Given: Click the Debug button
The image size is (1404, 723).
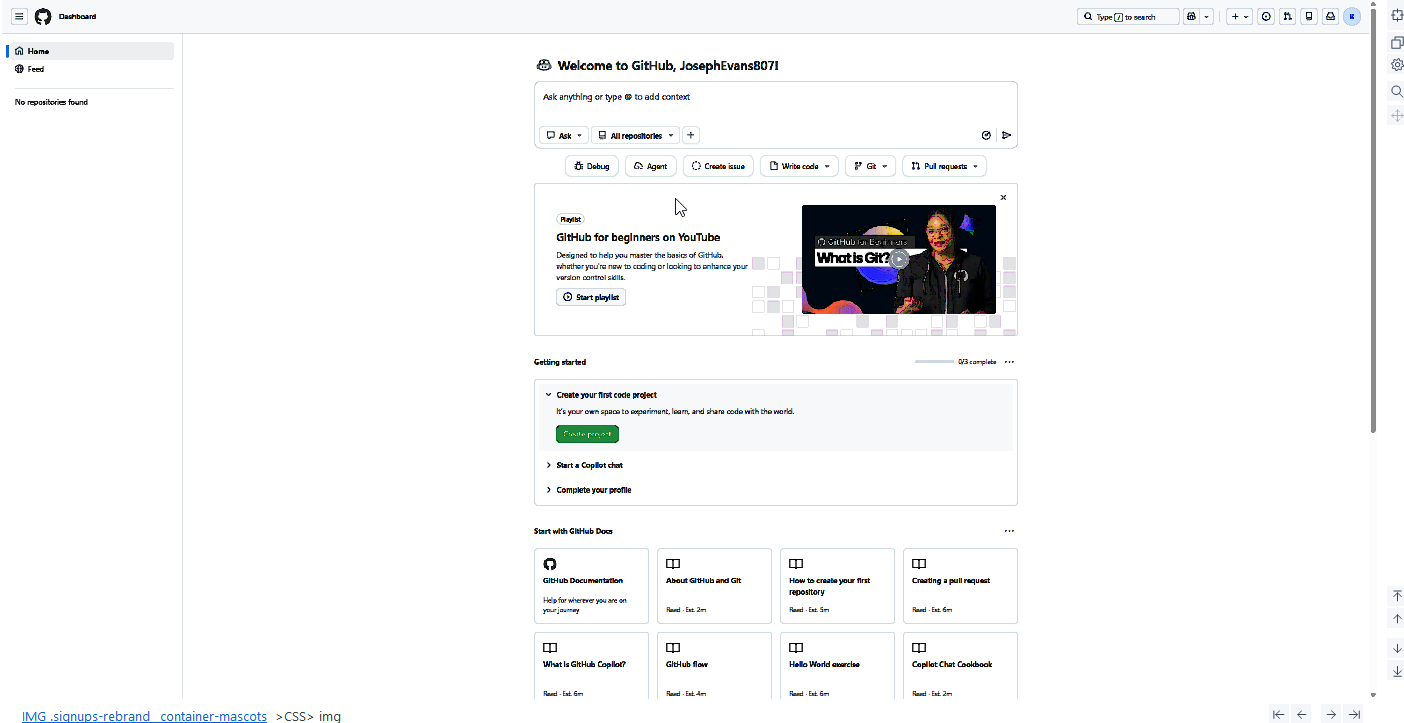Looking at the screenshot, I should 592,166.
